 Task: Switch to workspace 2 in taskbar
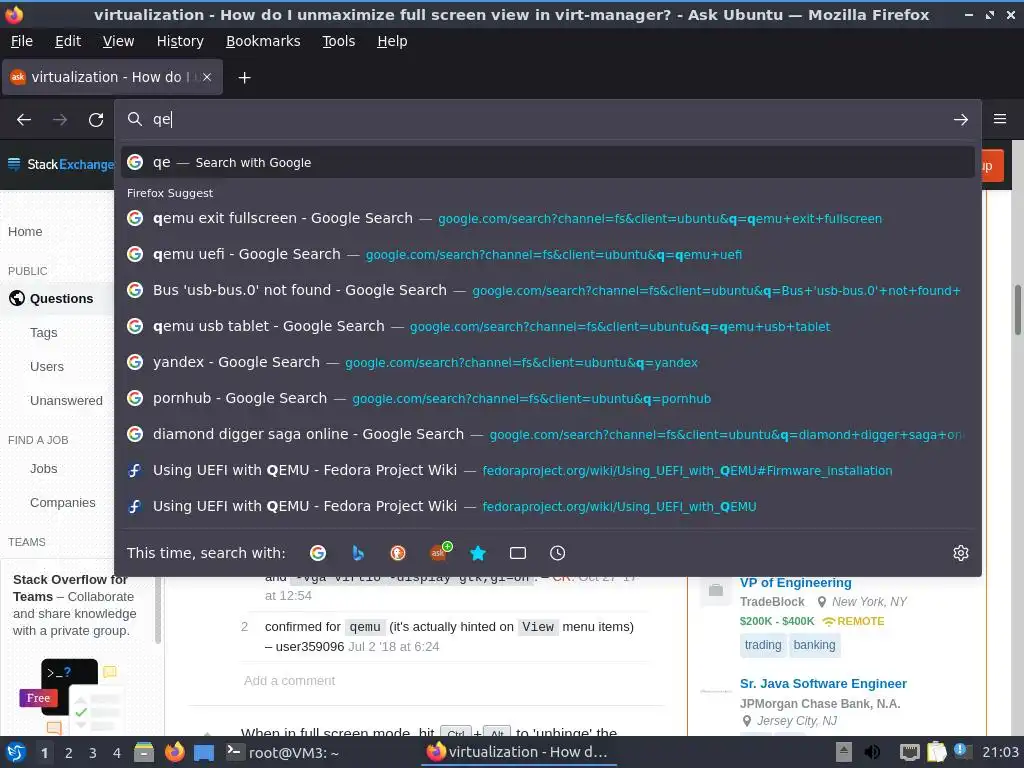68,753
